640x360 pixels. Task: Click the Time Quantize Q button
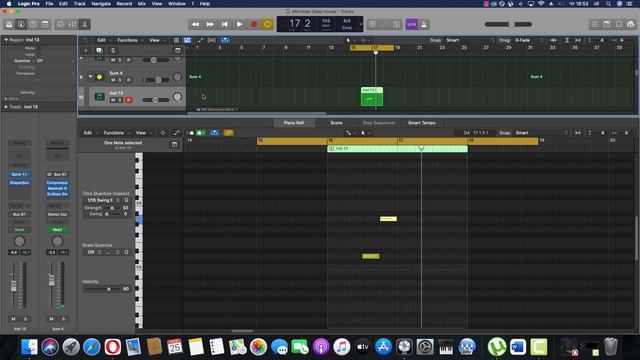[x=126, y=200]
